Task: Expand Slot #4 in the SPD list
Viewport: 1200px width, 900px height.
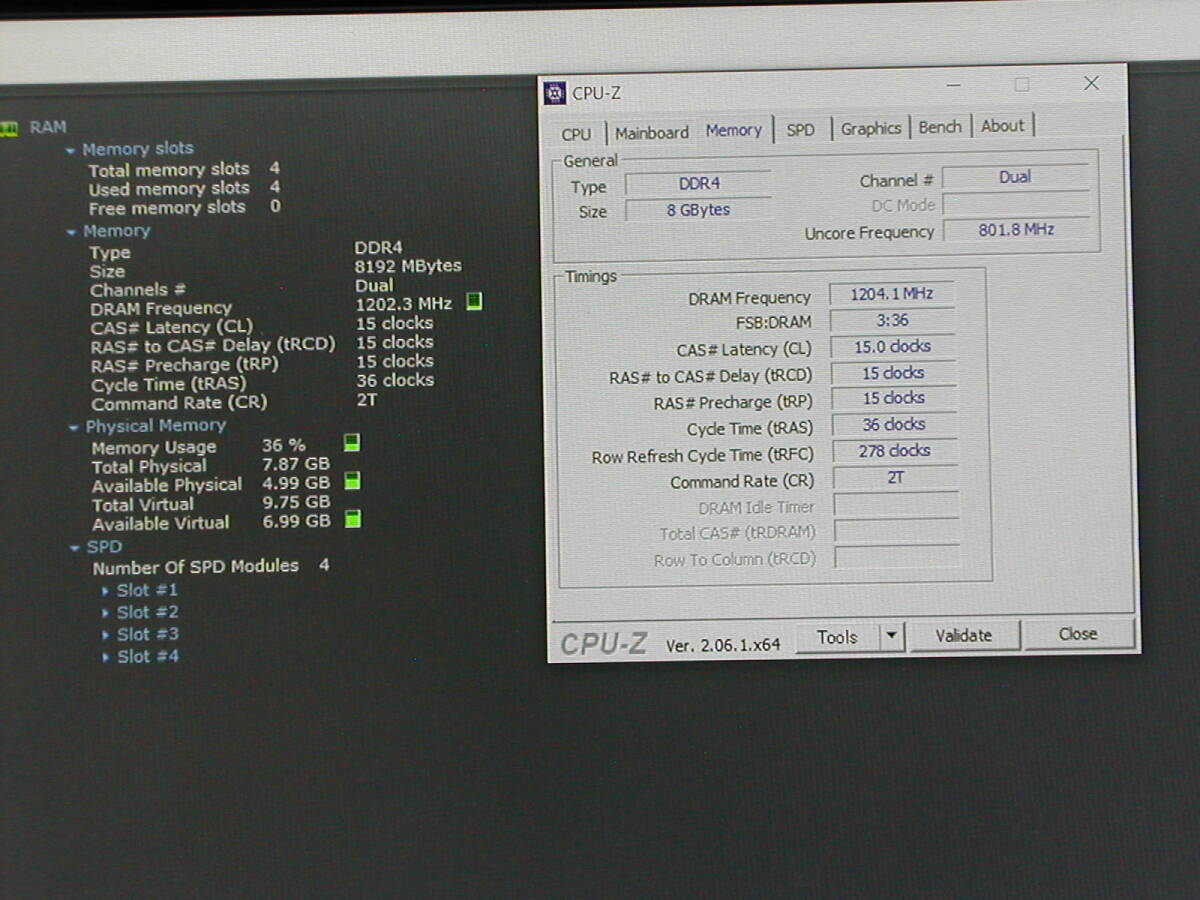Action: click(107, 657)
